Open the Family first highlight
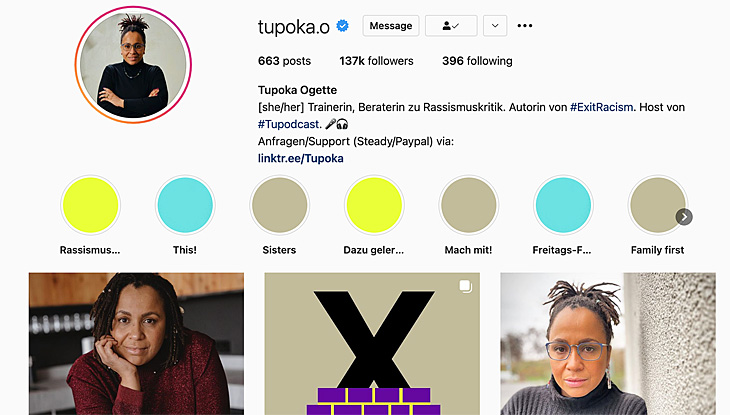 coord(657,205)
